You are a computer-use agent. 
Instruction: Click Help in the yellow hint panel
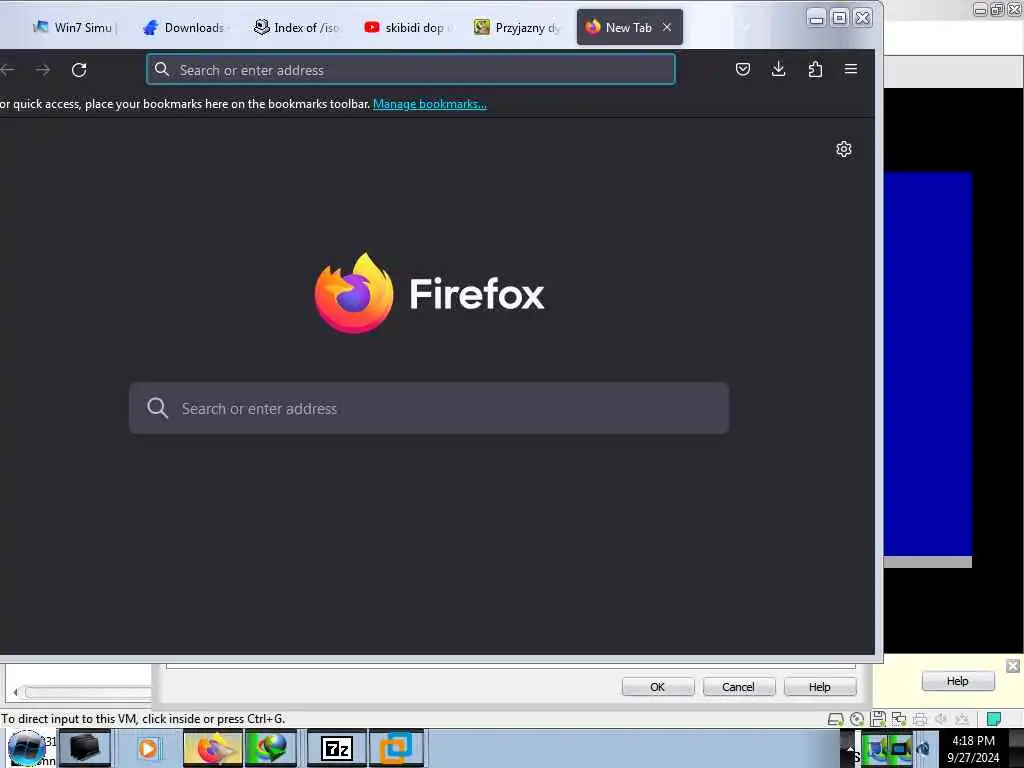coord(958,681)
